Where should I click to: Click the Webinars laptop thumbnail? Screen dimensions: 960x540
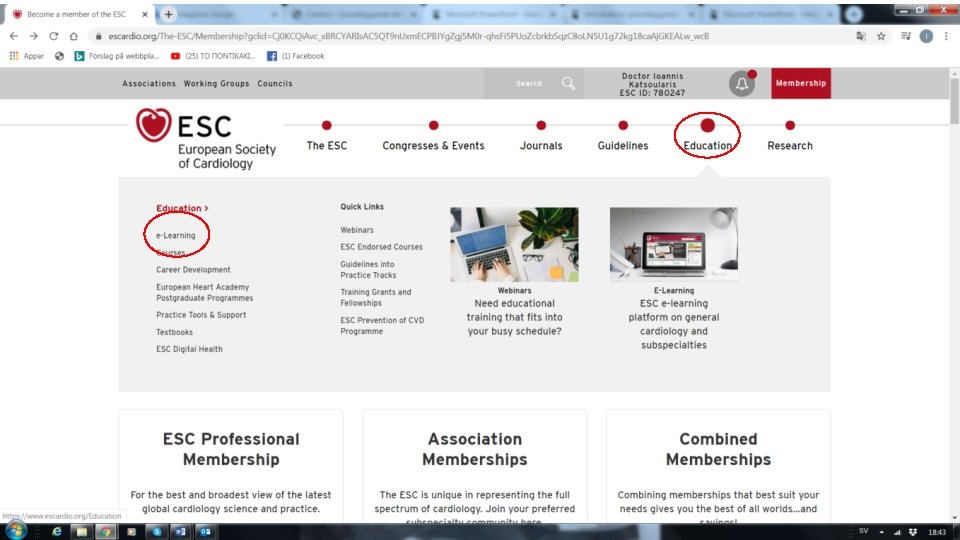[x=514, y=244]
